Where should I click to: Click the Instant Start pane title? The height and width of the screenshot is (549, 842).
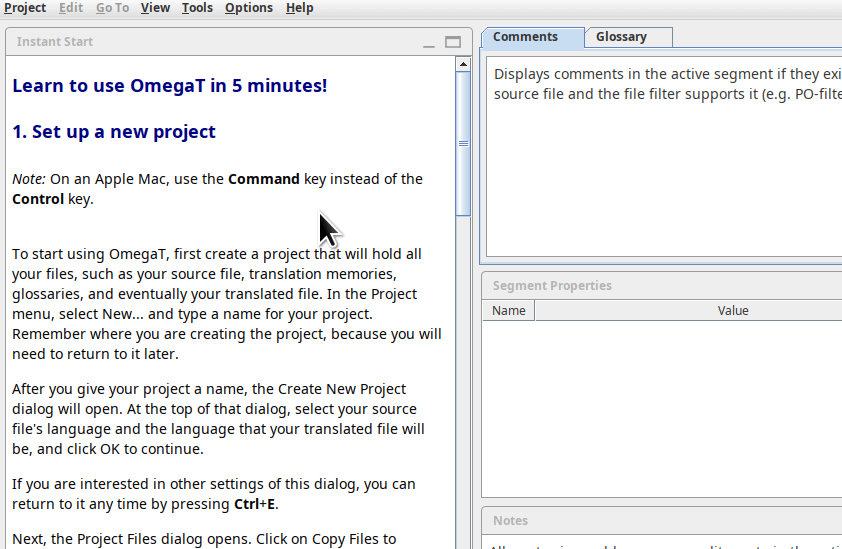point(55,42)
